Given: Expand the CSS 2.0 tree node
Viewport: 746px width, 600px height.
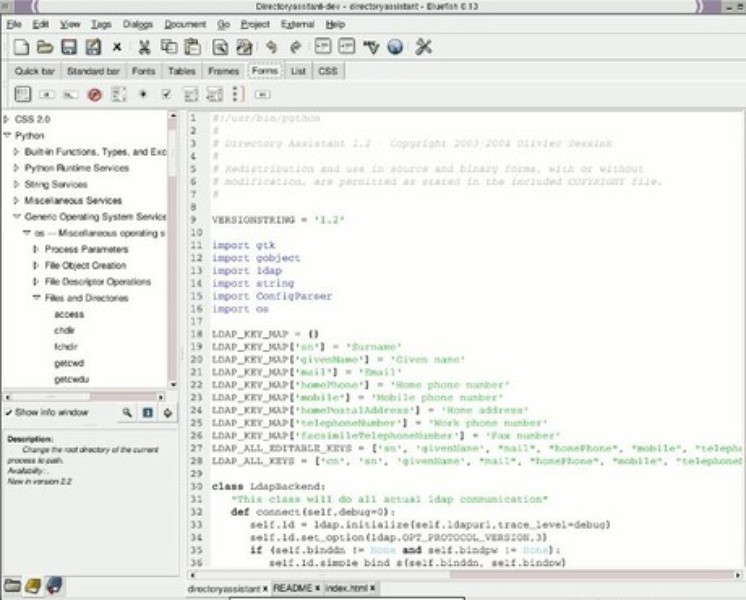Looking at the screenshot, I should [7, 119].
